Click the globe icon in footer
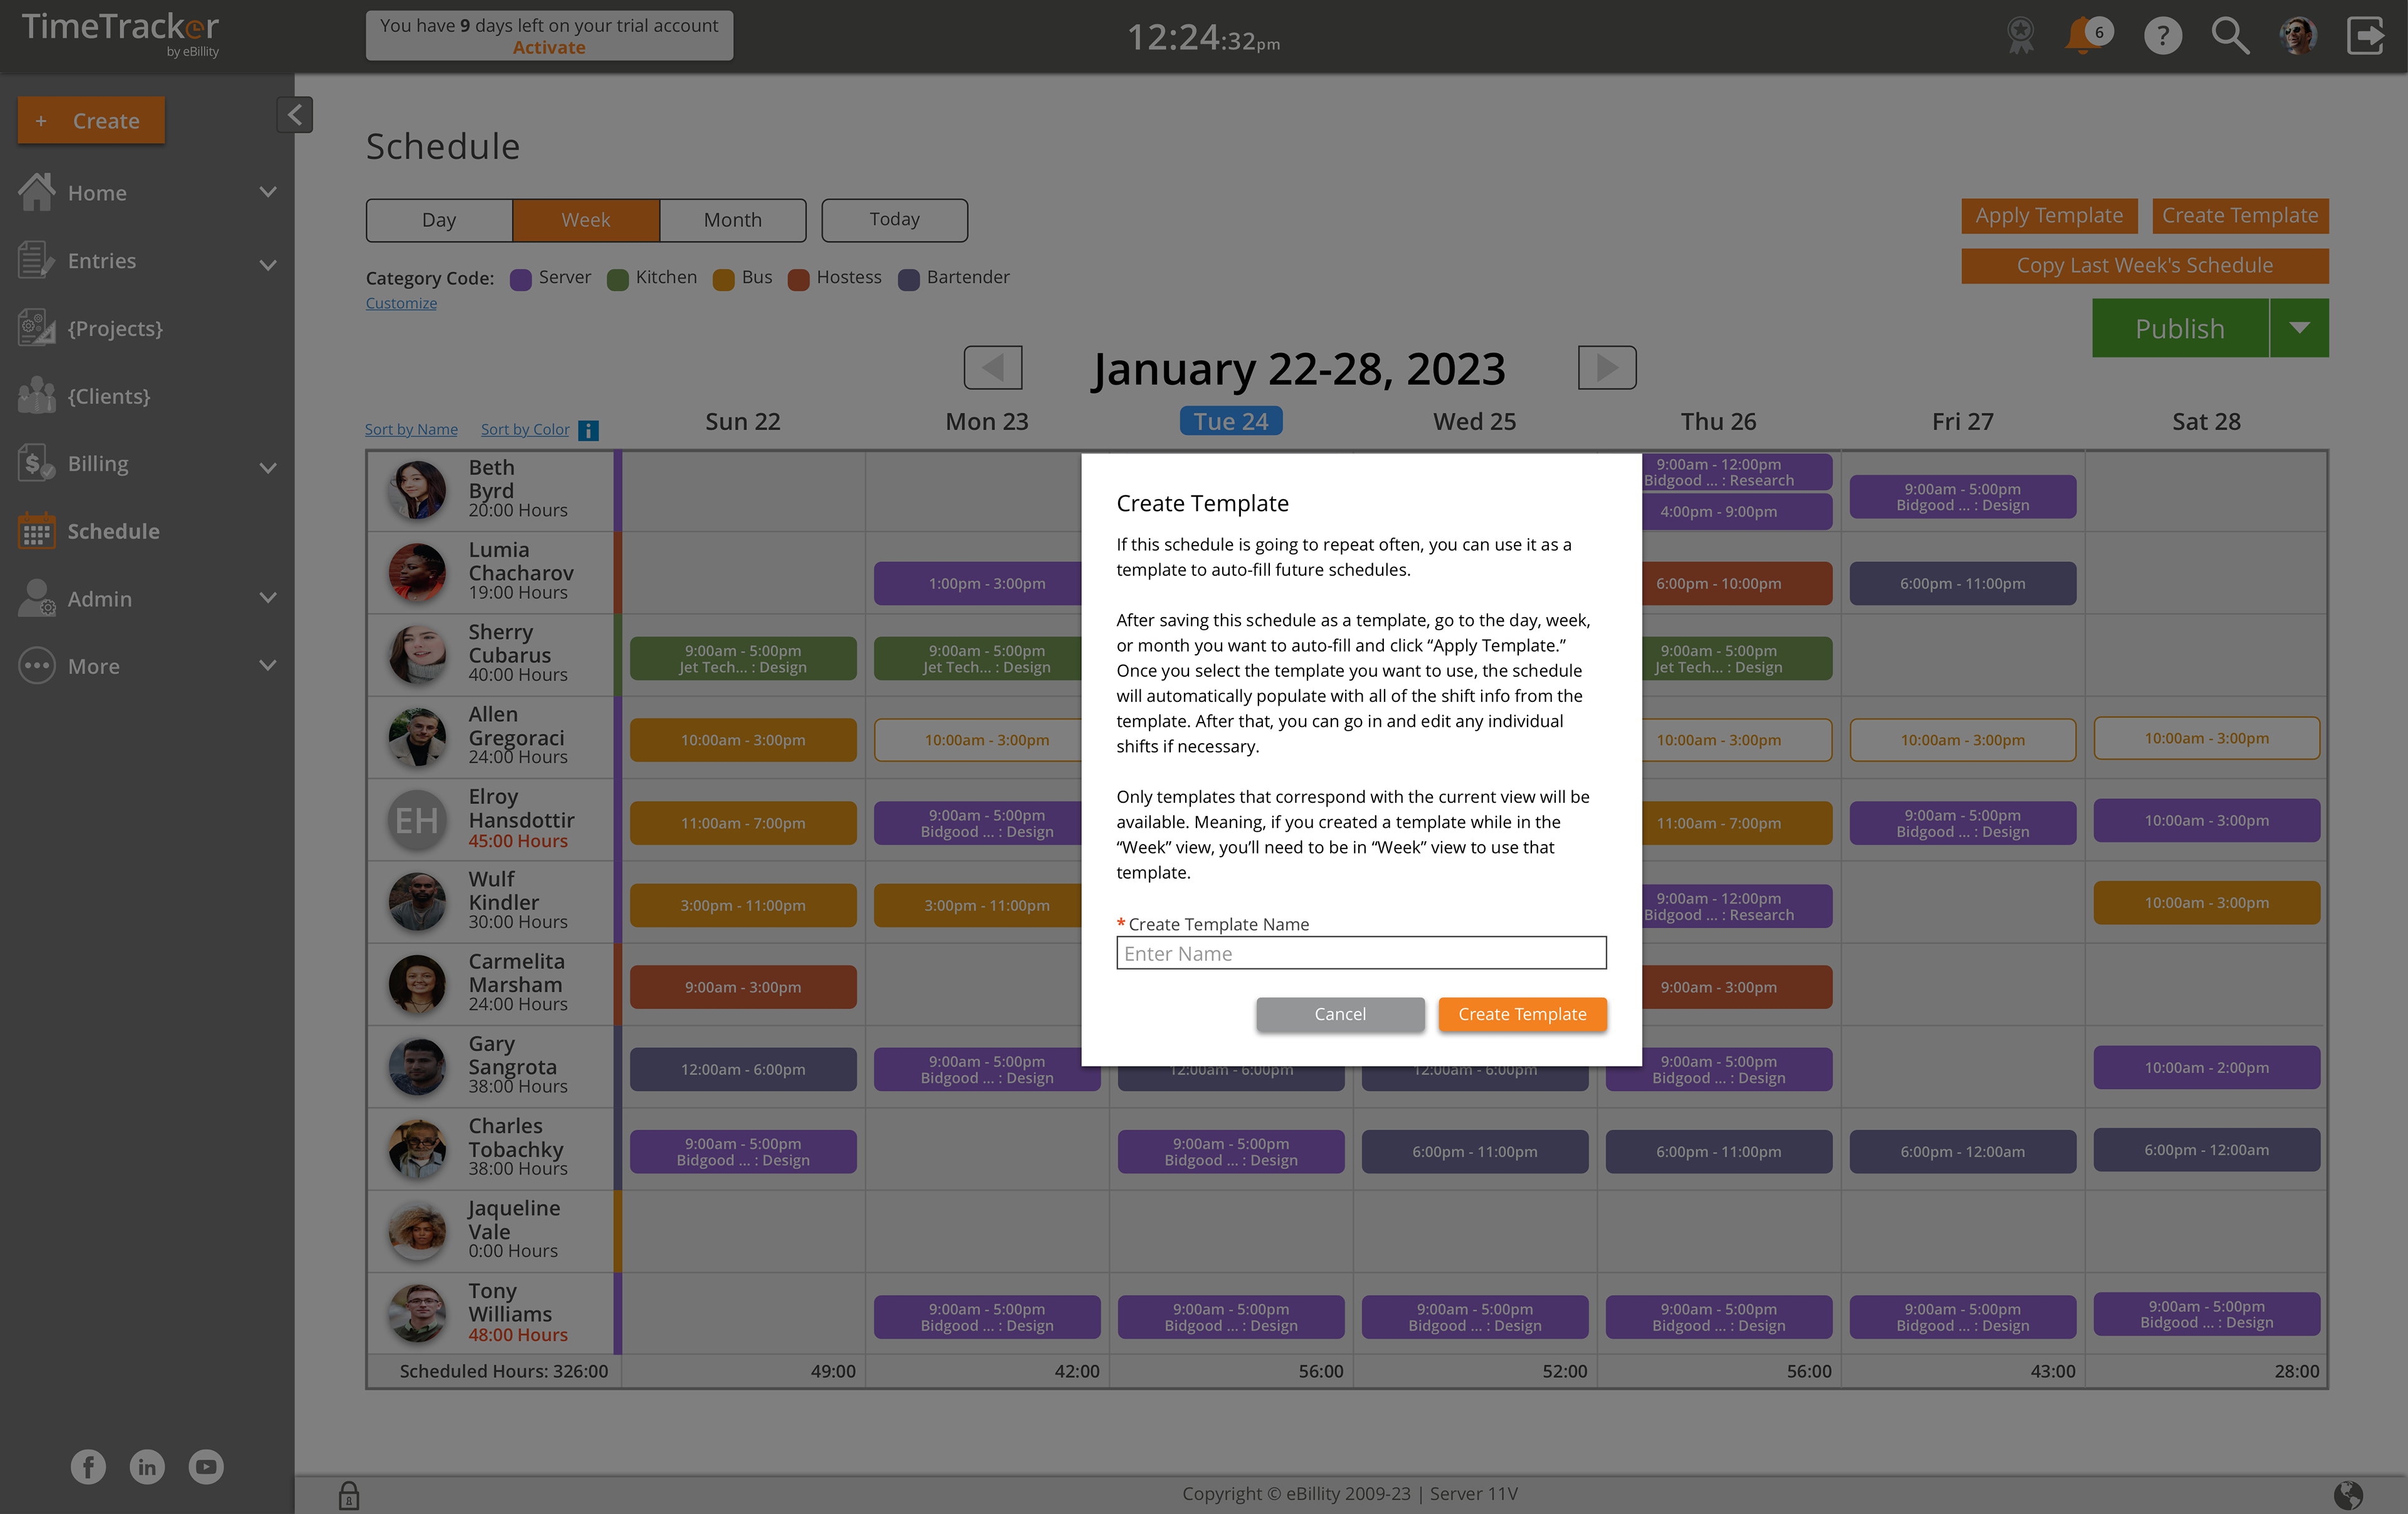This screenshot has width=2408, height=1514. click(x=2348, y=1496)
